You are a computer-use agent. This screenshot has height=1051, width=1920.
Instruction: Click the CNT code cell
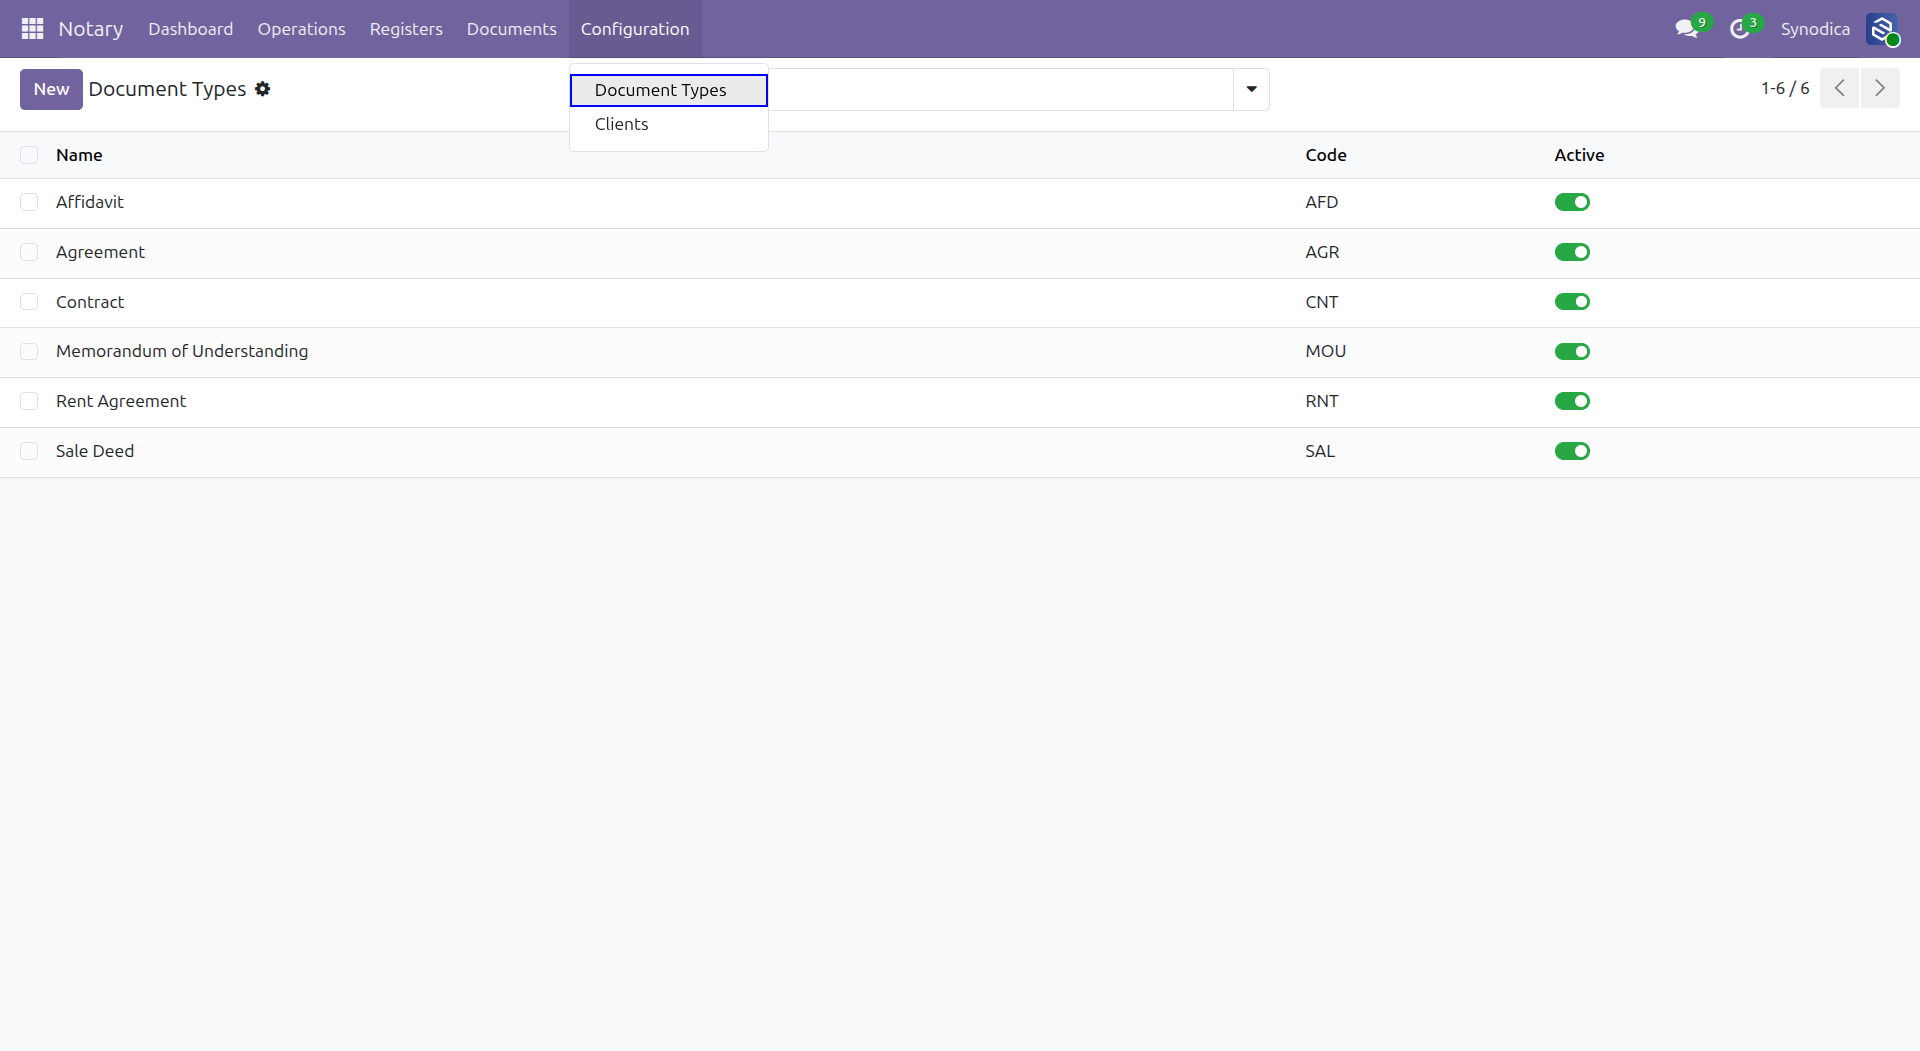coord(1321,302)
